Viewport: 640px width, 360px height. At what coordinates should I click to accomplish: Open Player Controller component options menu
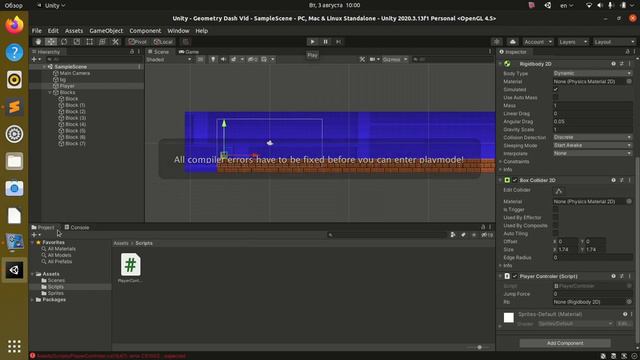coord(629,276)
